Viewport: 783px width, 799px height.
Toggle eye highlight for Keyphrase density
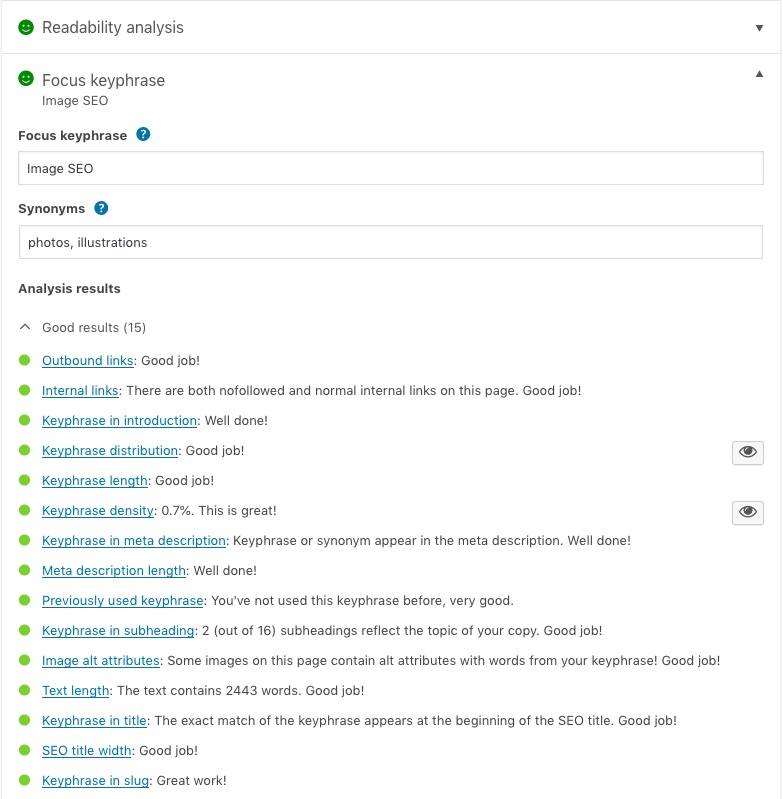point(747,512)
